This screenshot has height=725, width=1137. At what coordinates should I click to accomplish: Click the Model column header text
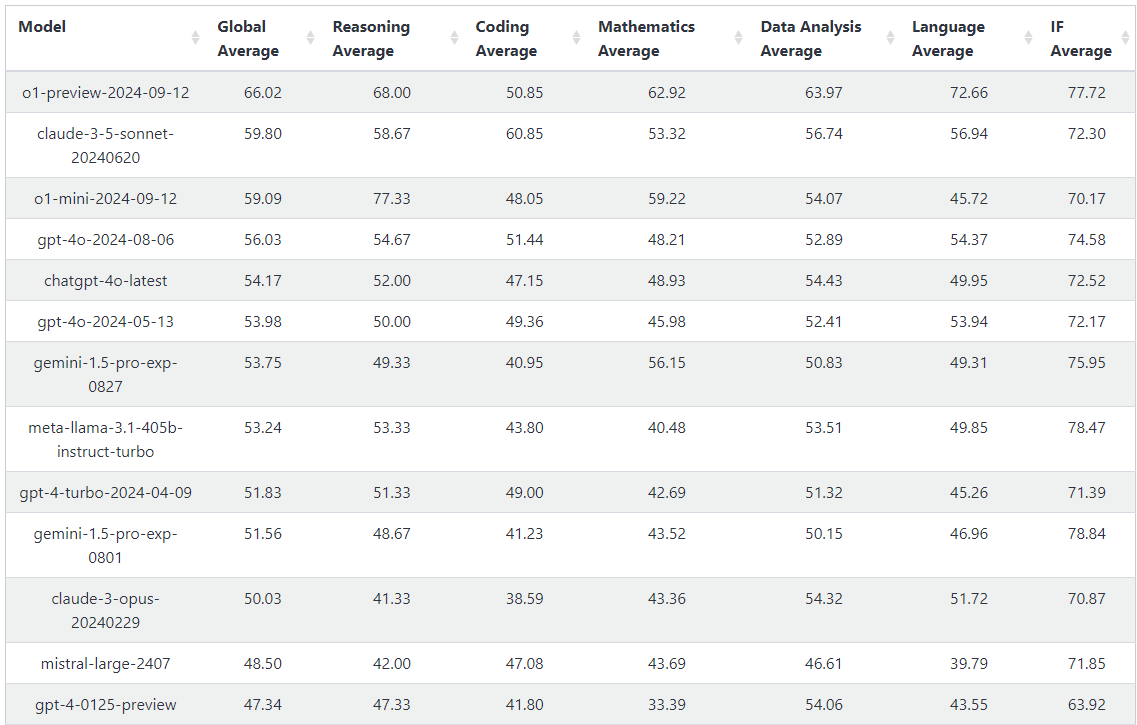(x=43, y=27)
